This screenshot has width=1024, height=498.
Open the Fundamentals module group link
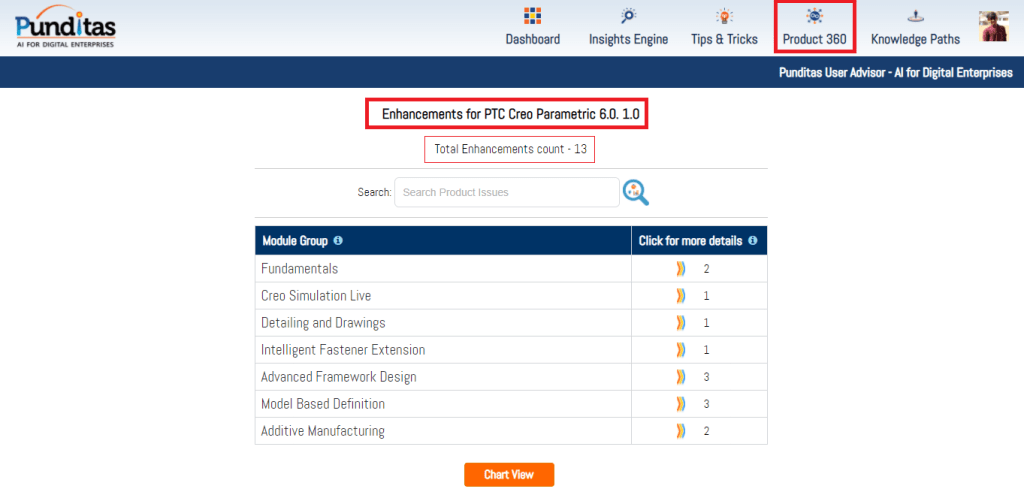pyautogui.click(x=299, y=269)
